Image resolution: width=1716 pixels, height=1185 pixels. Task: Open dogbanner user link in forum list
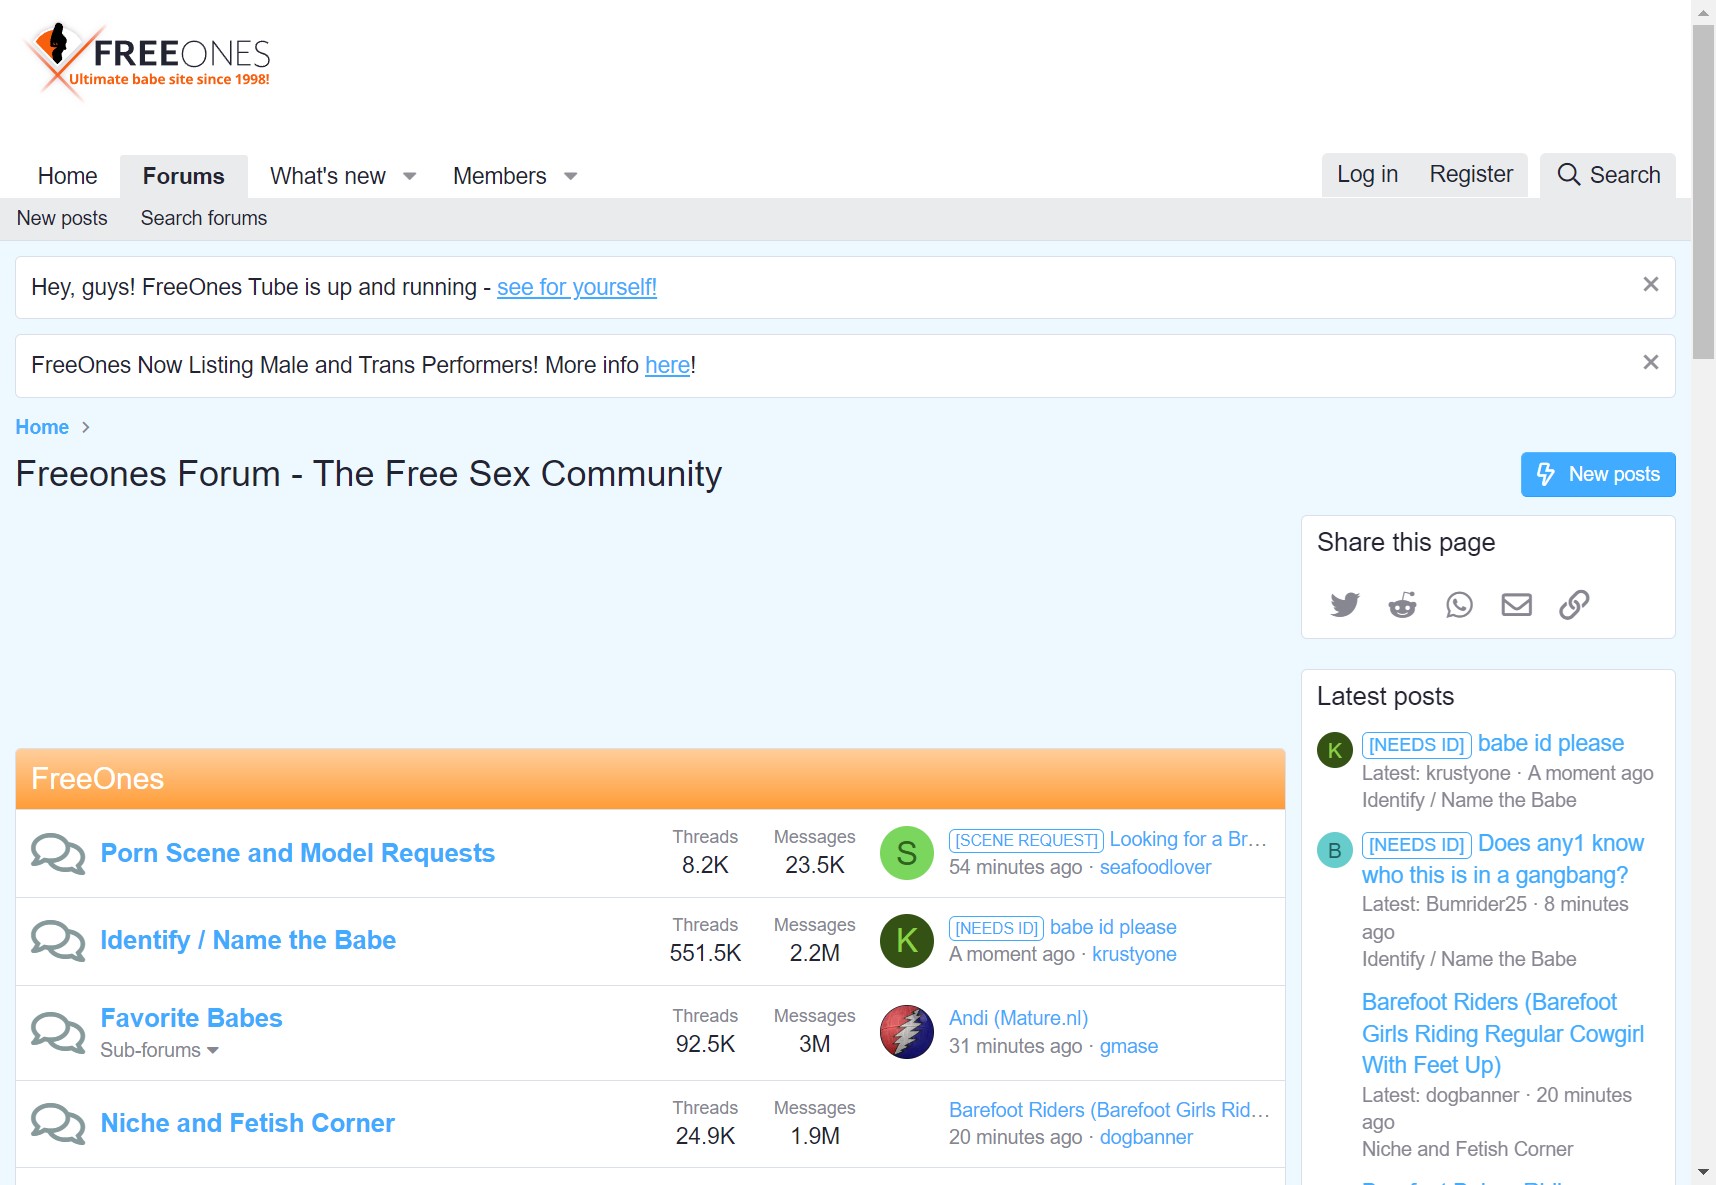click(x=1146, y=1137)
